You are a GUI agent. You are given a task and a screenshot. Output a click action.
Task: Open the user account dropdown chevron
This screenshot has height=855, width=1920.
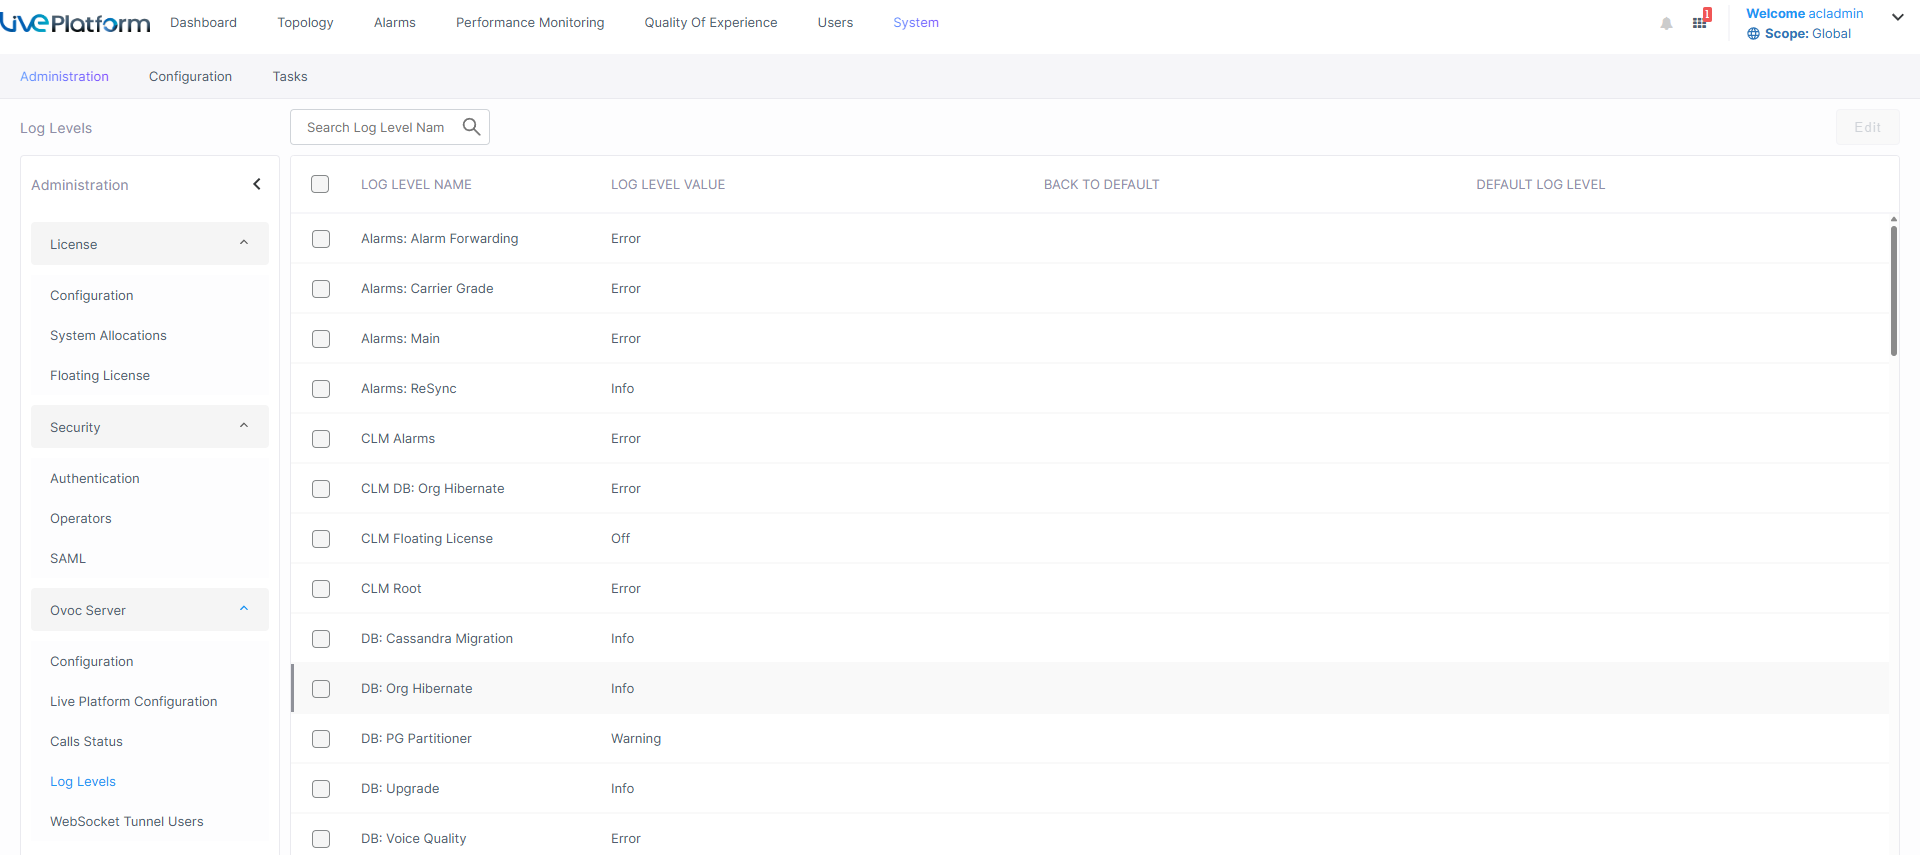pyautogui.click(x=1897, y=17)
